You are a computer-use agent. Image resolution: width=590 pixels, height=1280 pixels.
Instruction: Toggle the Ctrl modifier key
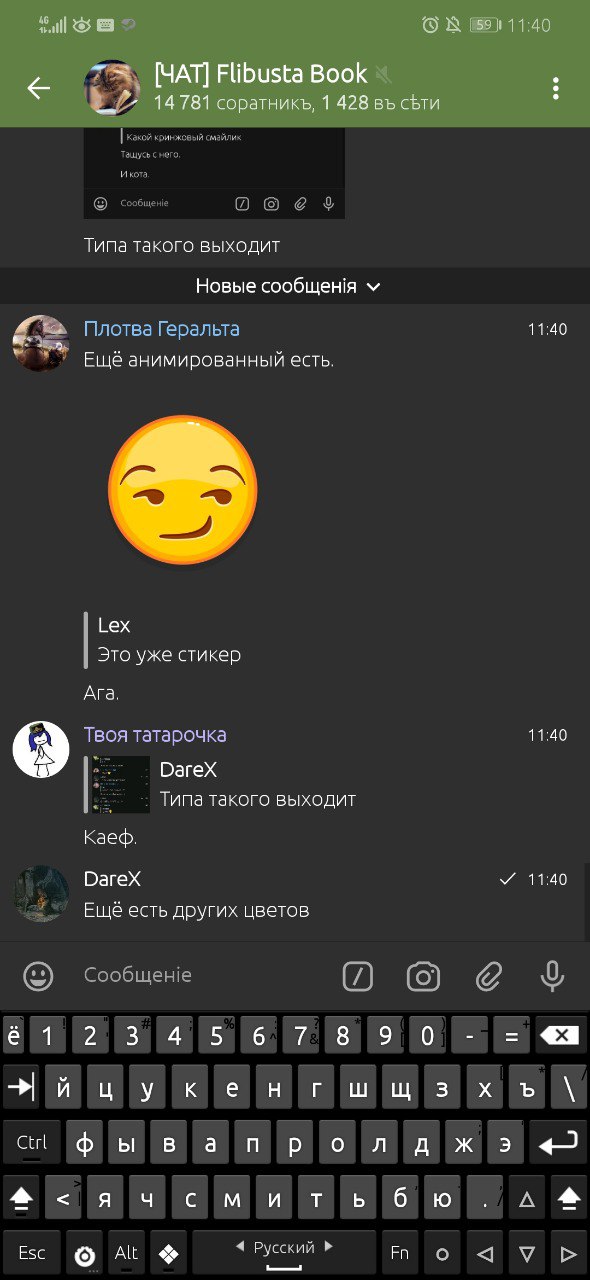click(32, 1143)
